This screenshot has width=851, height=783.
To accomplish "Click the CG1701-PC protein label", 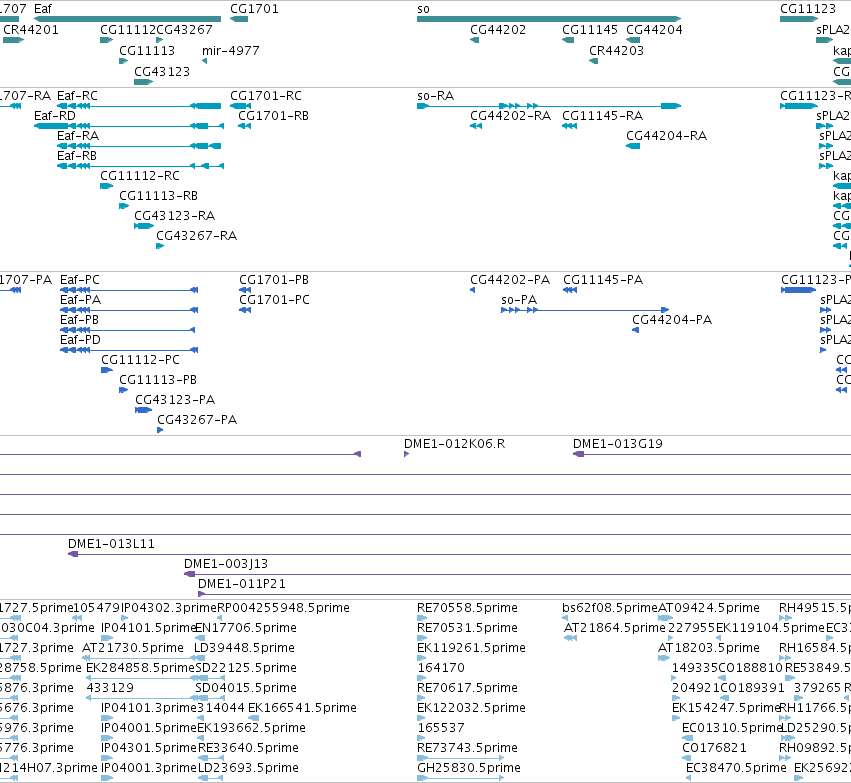I will [x=275, y=300].
